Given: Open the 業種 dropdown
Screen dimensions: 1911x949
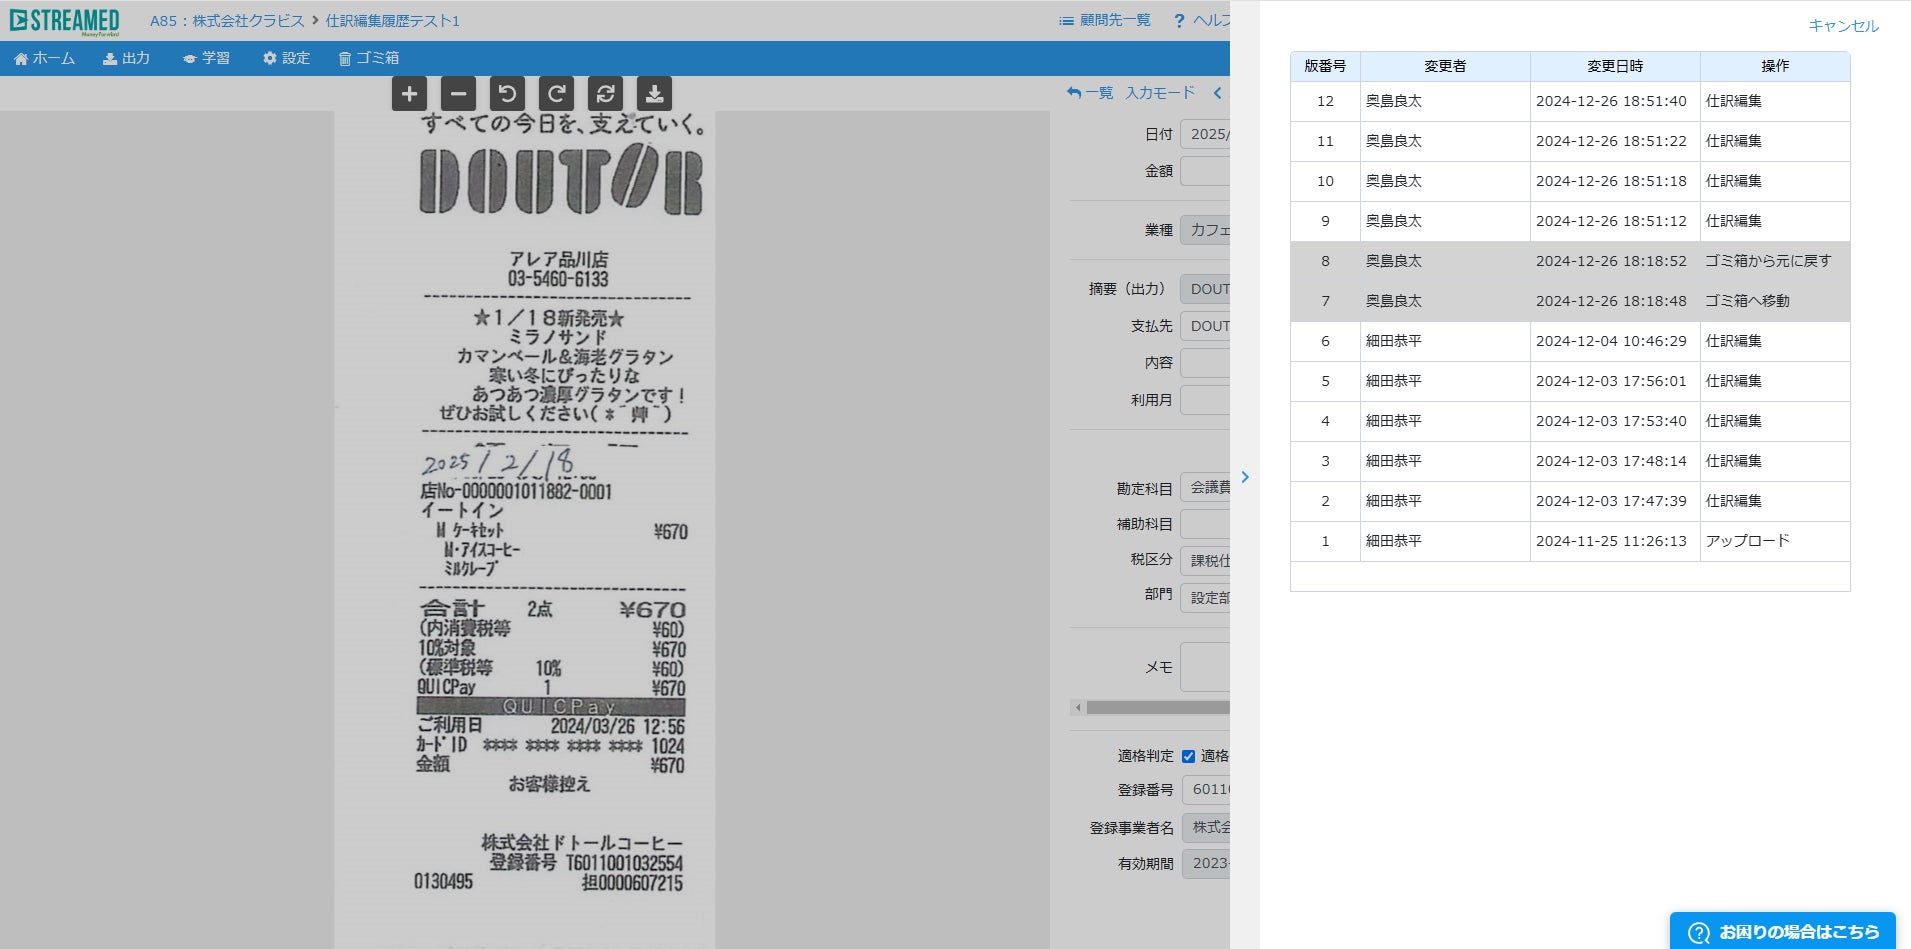Looking at the screenshot, I should (1205, 230).
